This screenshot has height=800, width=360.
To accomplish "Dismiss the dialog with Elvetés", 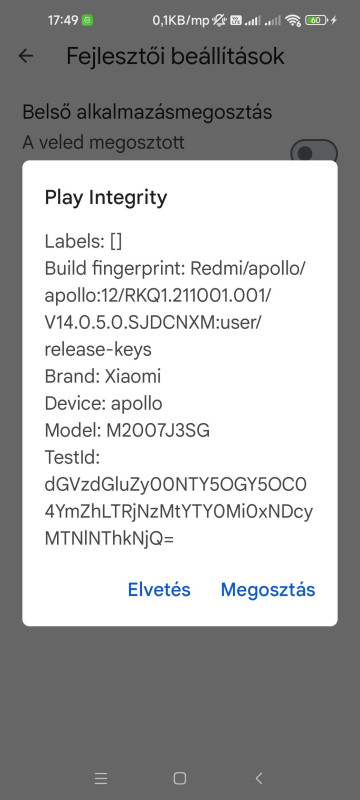I will (159, 589).
